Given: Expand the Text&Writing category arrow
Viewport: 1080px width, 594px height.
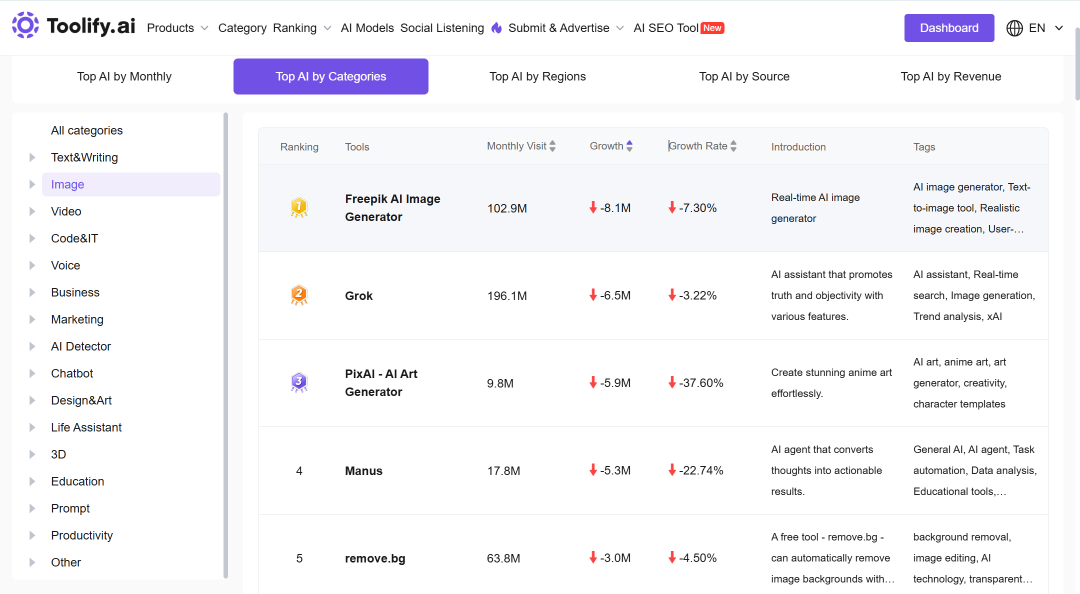Looking at the screenshot, I should [x=32, y=157].
